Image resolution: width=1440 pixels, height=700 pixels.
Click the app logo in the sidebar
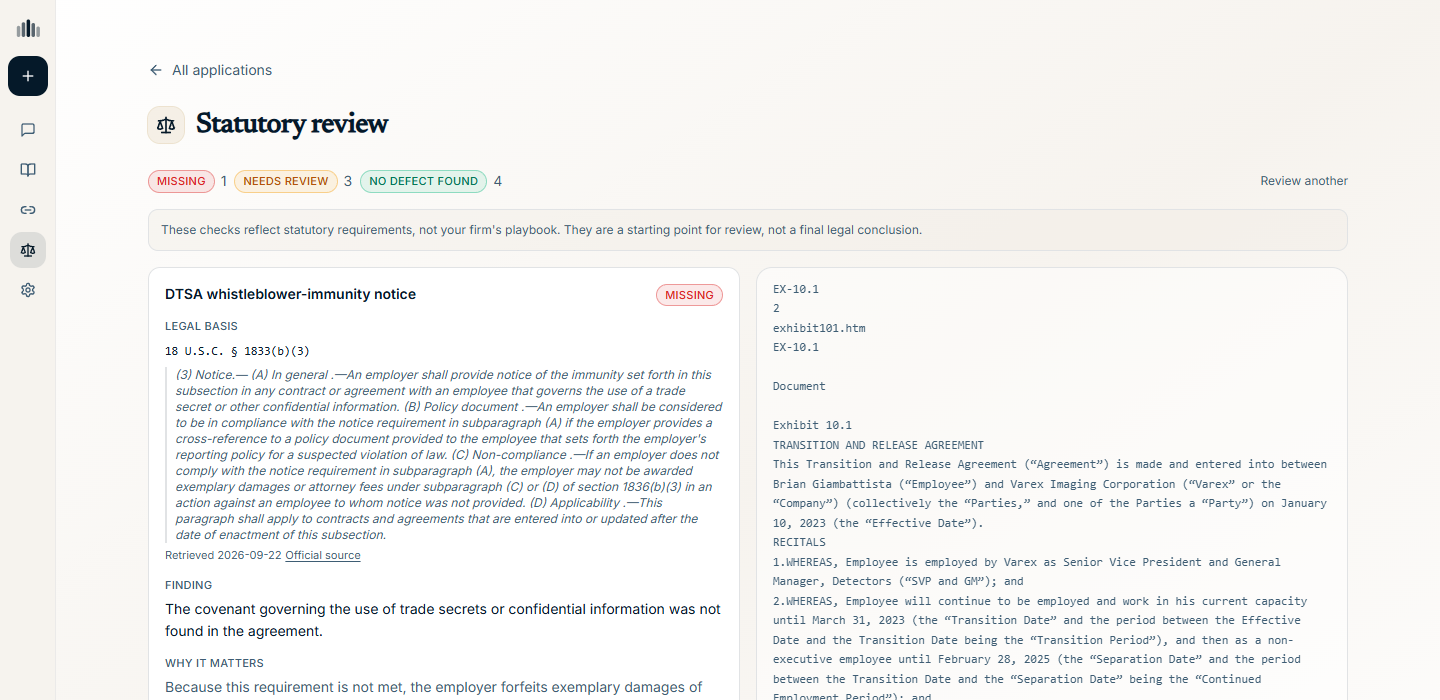(28, 29)
